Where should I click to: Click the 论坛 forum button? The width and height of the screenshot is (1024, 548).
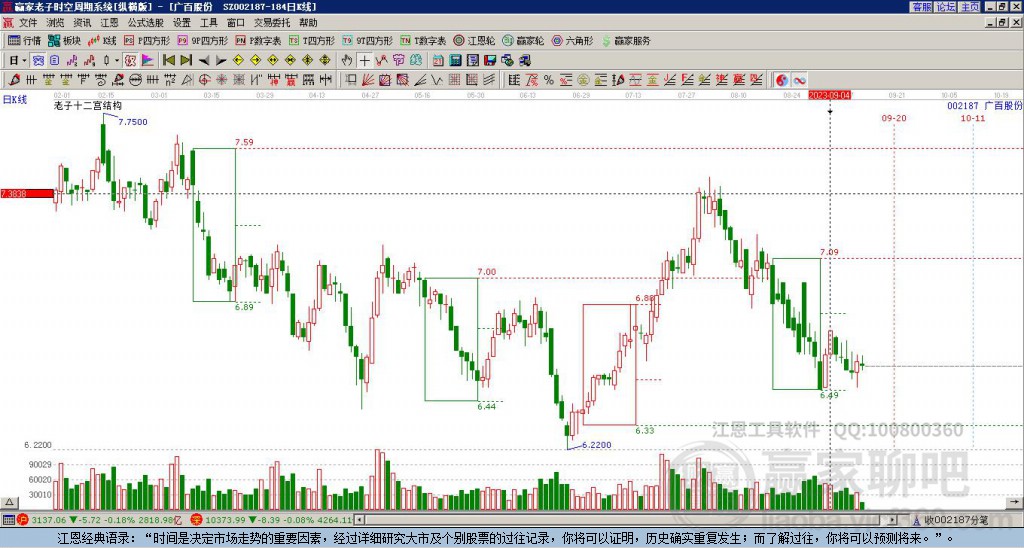click(946, 7)
